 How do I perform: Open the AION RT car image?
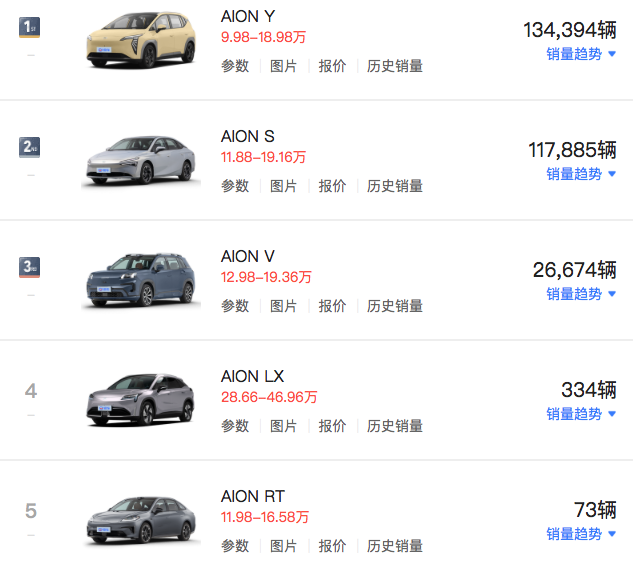[x=141, y=520]
